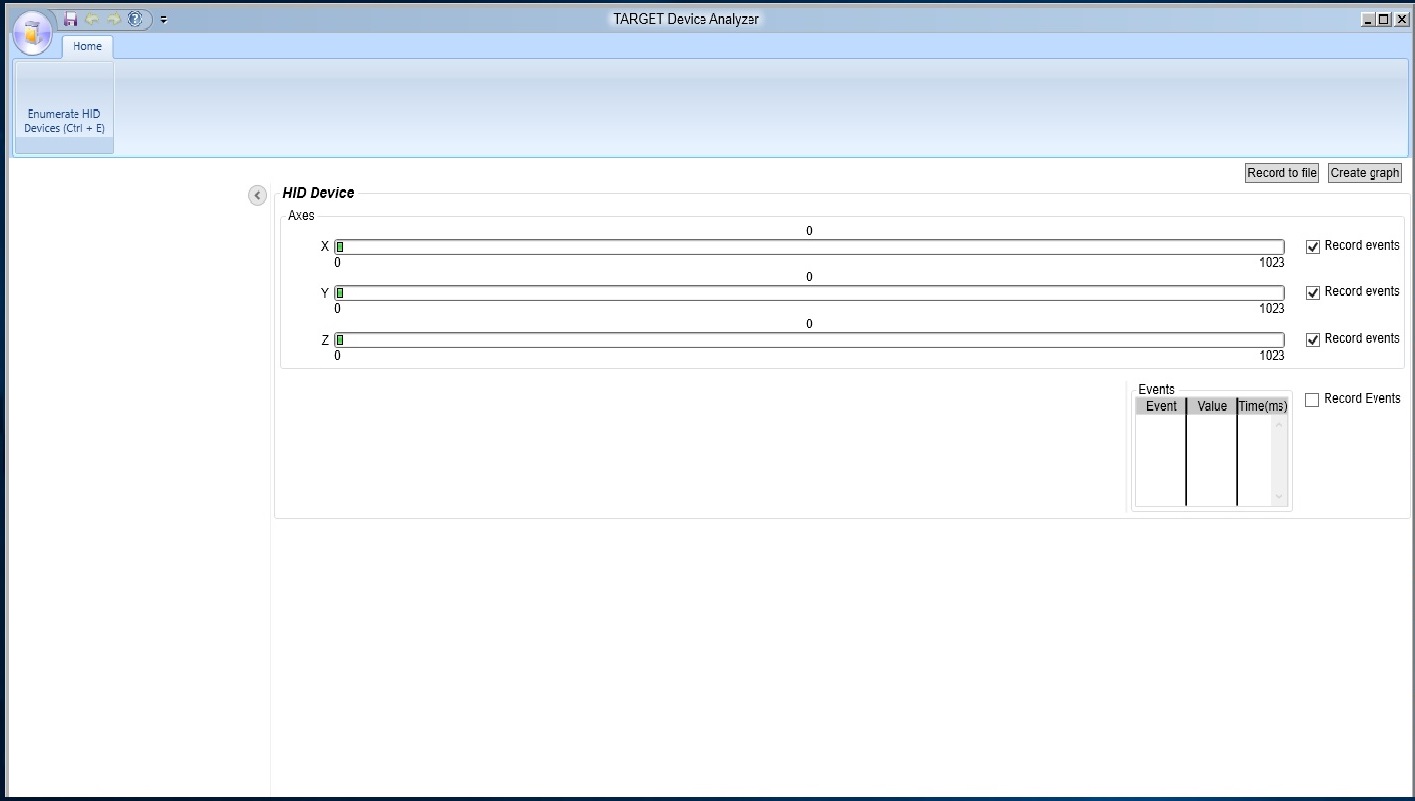Image resolution: width=1415 pixels, height=801 pixels.
Task: Click the Time(ms) column header
Action: click(x=1263, y=406)
